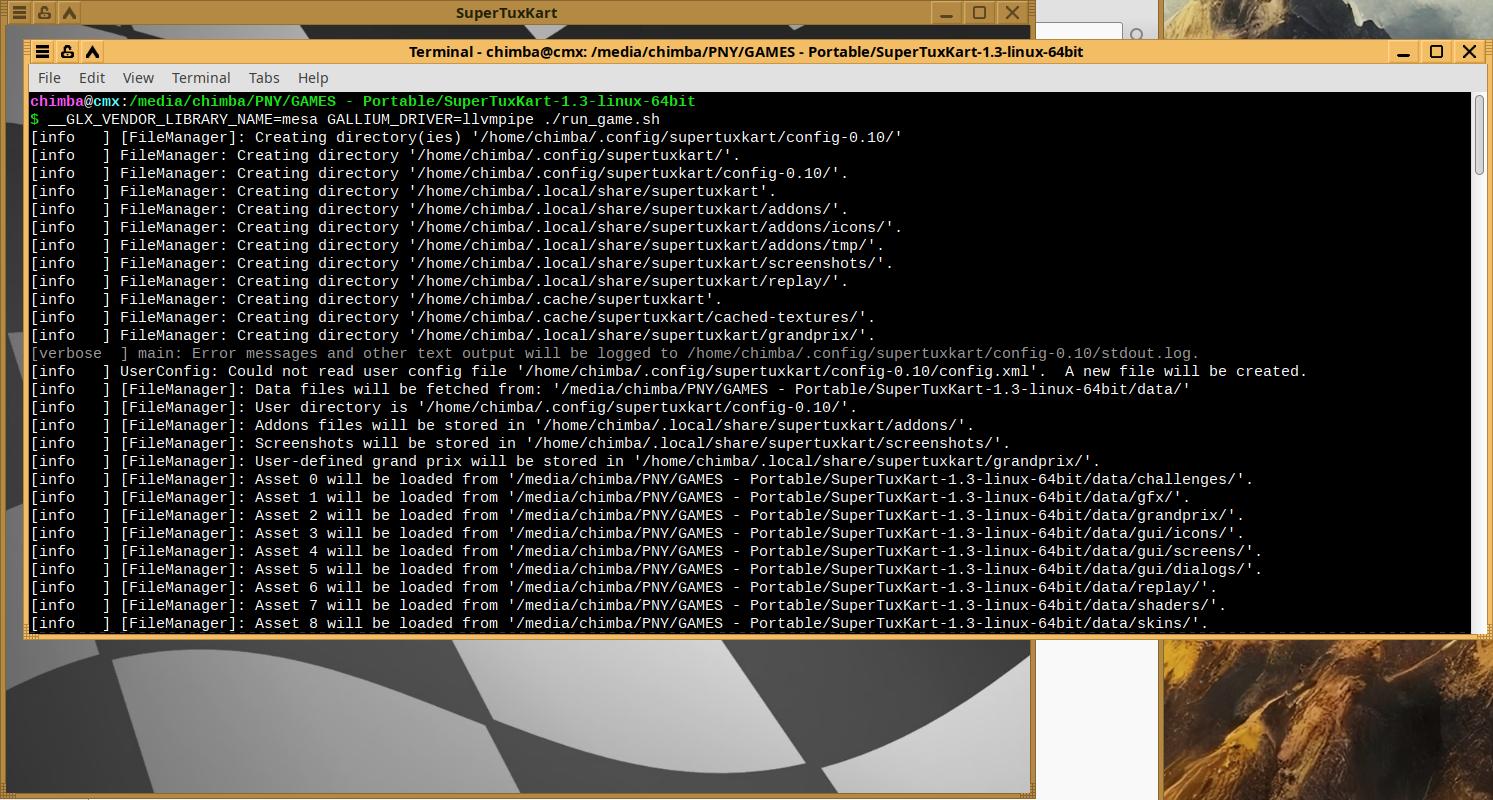Open the View menu in Terminal

tap(138, 78)
